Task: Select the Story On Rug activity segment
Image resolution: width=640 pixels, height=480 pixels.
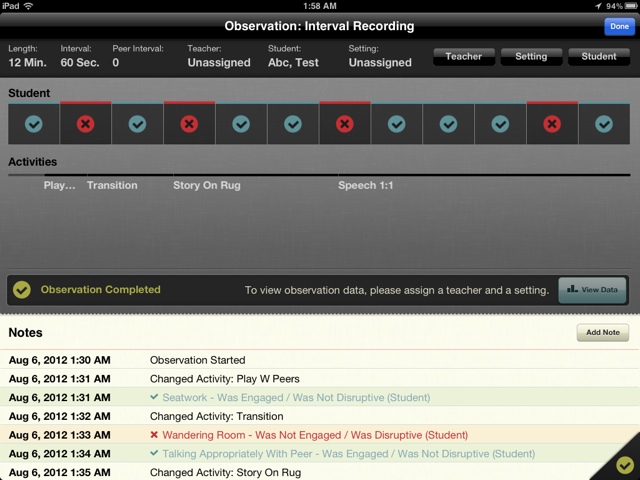Action: pyautogui.click(x=207, y=185)
